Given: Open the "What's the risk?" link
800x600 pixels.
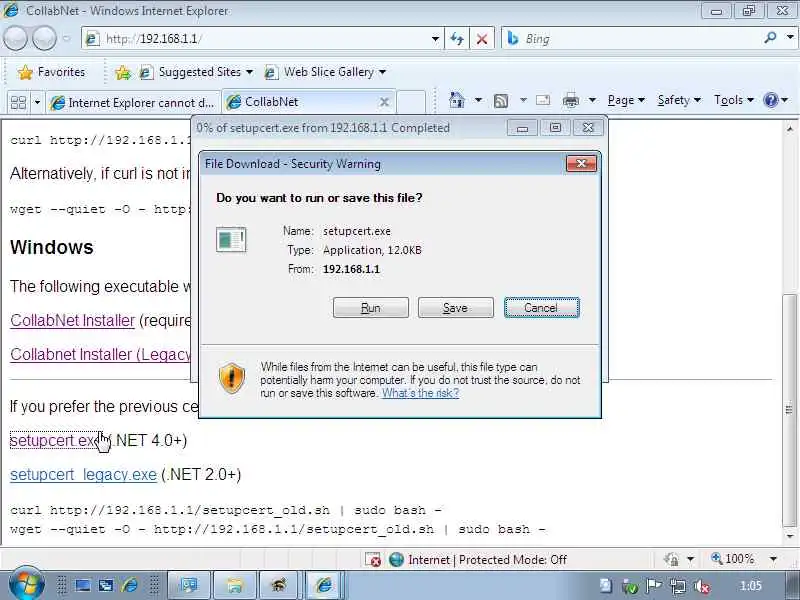Looking at the screenshot, I should point(420,393).
